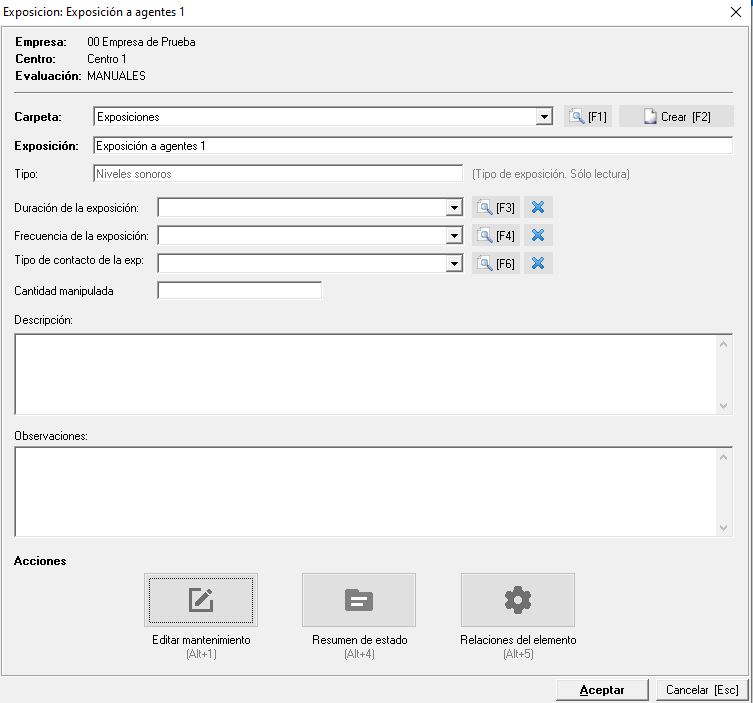The image size is (753, 703).
Task: Expand the Duración de la exposición dropdown
Action: pos(454,208)
